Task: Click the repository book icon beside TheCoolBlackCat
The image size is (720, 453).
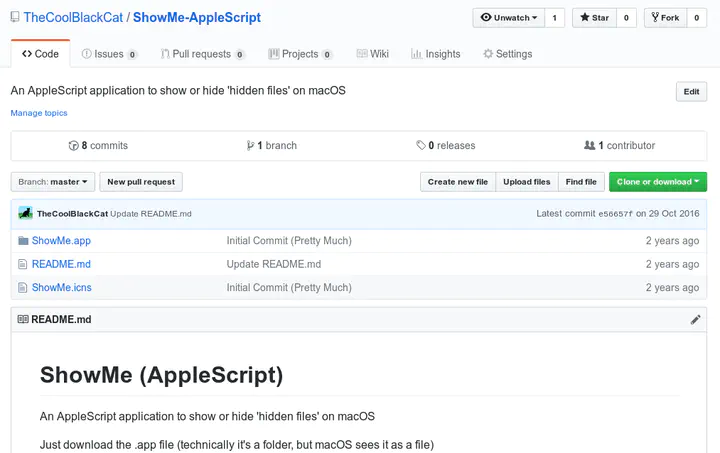Action: click(x=14, y=18)
